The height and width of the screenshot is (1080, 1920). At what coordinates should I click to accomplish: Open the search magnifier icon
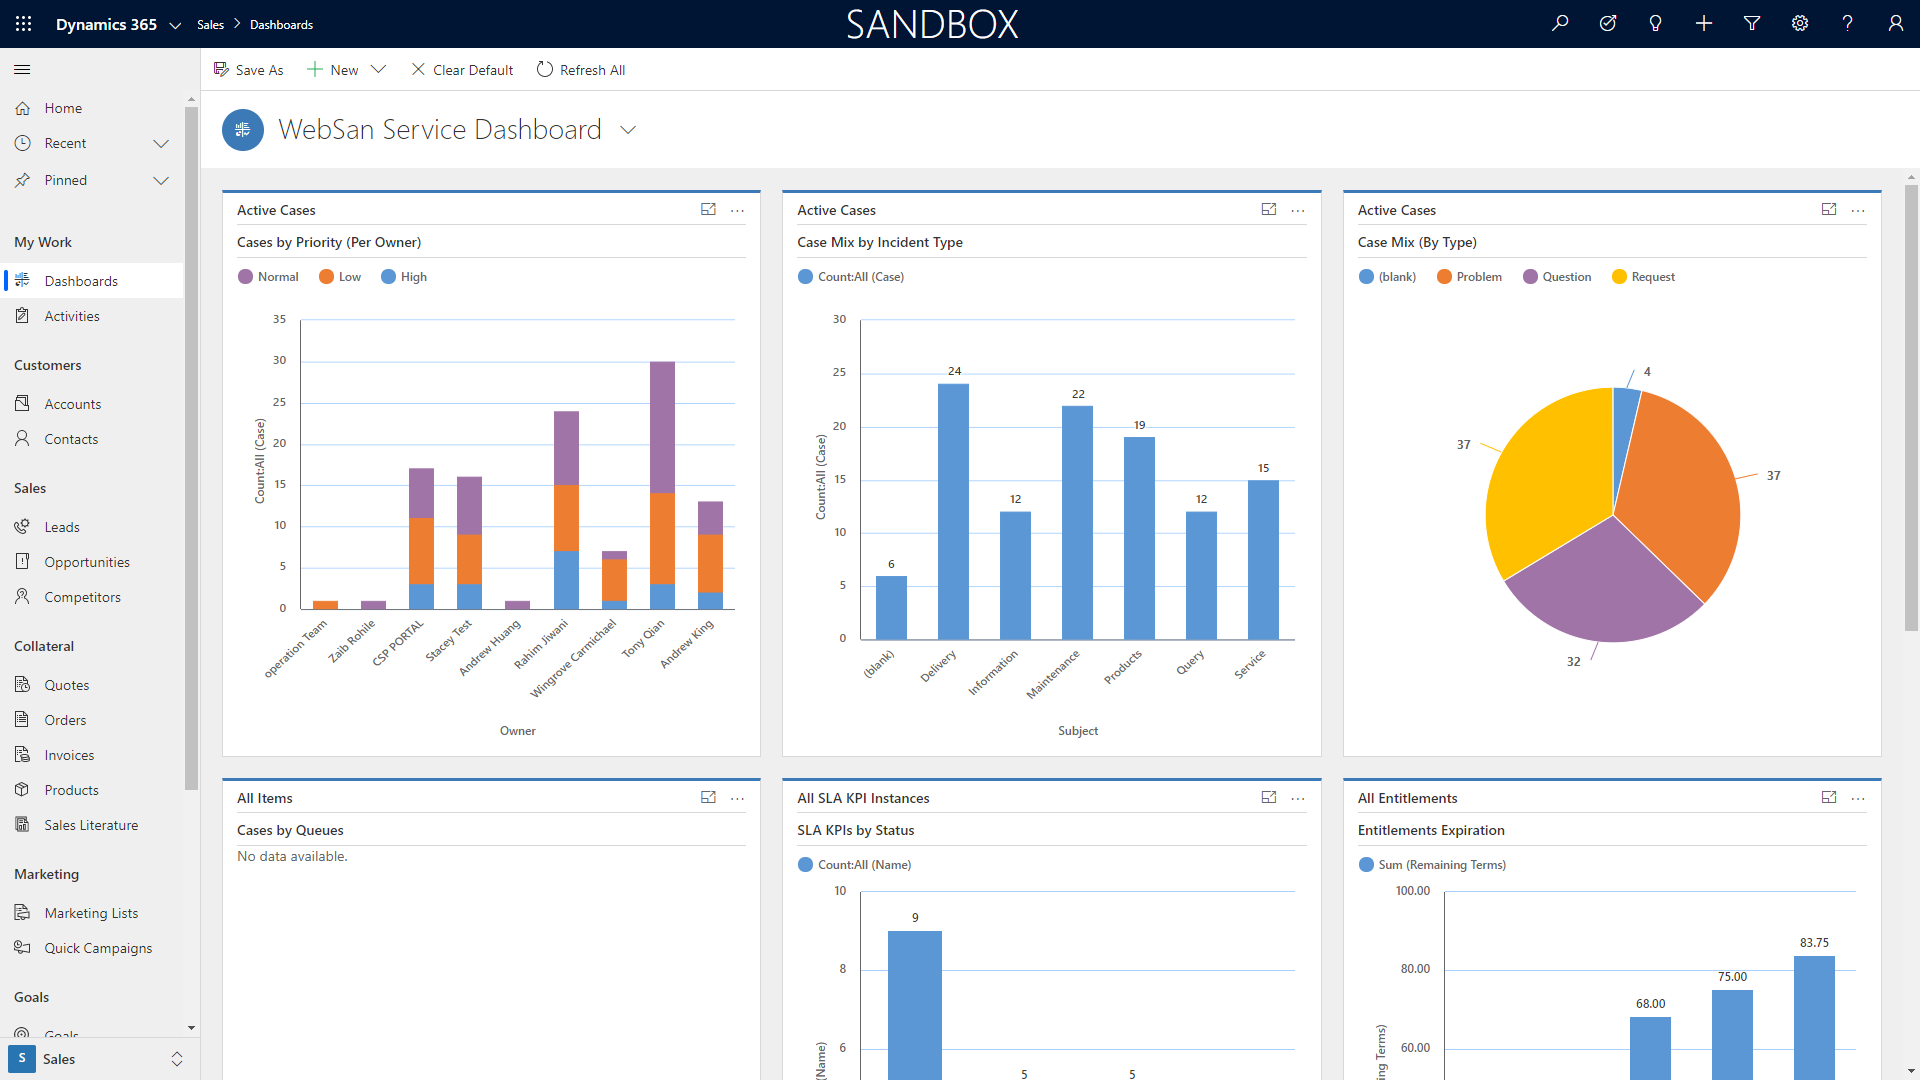point(1560,24)
